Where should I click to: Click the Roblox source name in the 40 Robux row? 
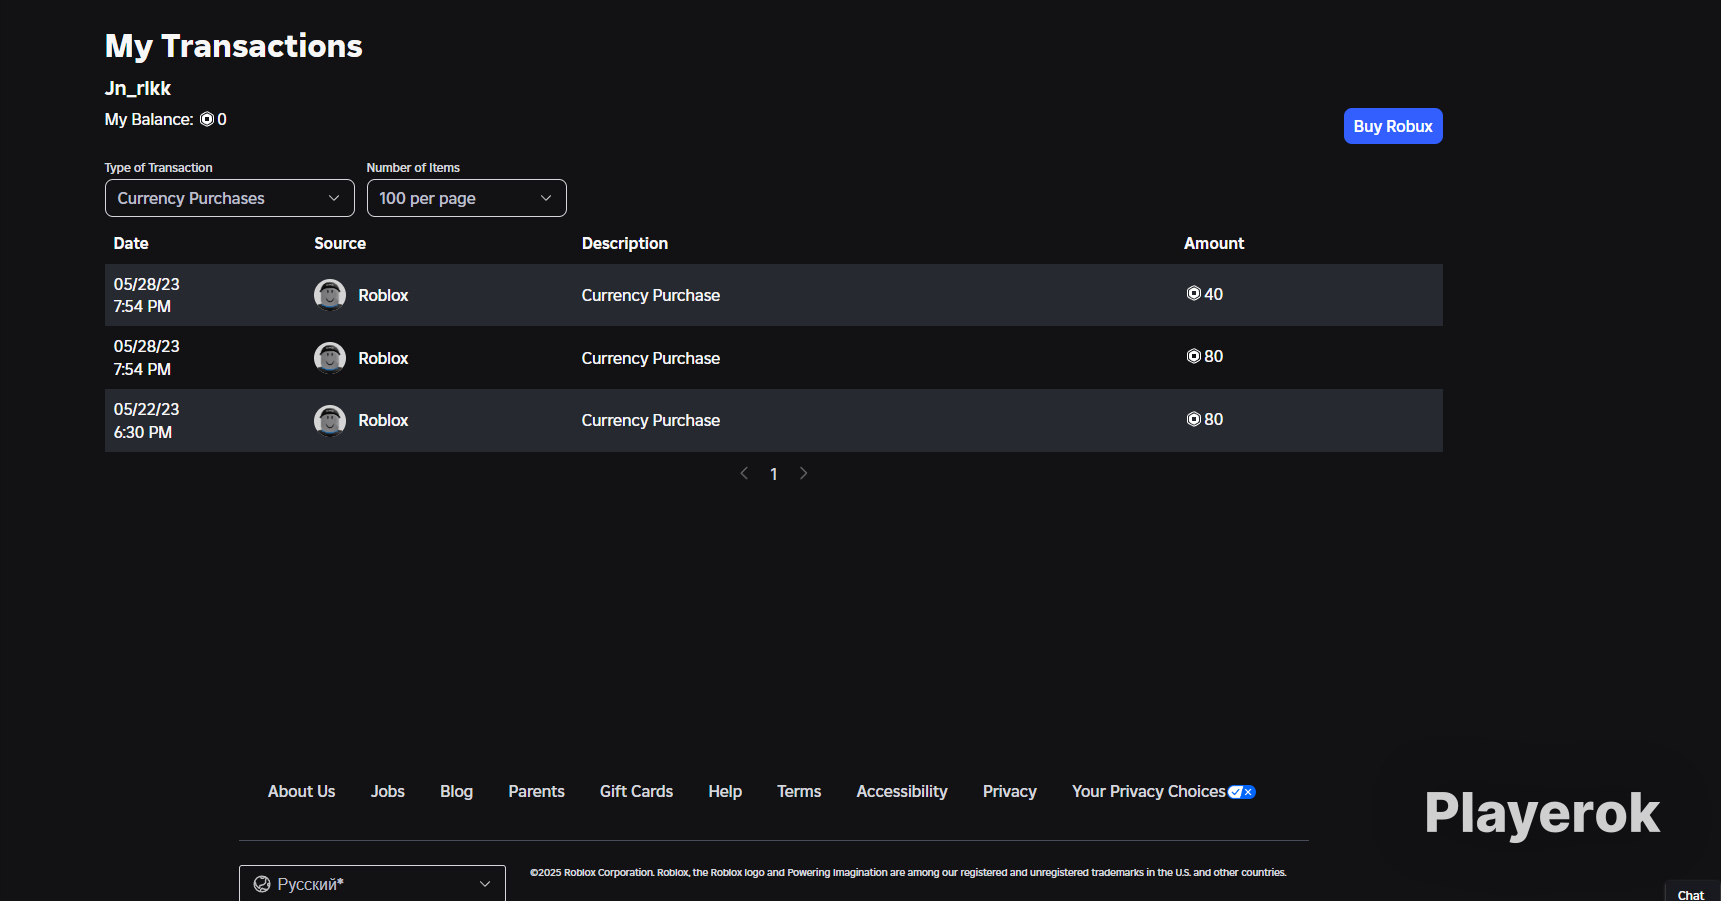click(x=383, y=295)
